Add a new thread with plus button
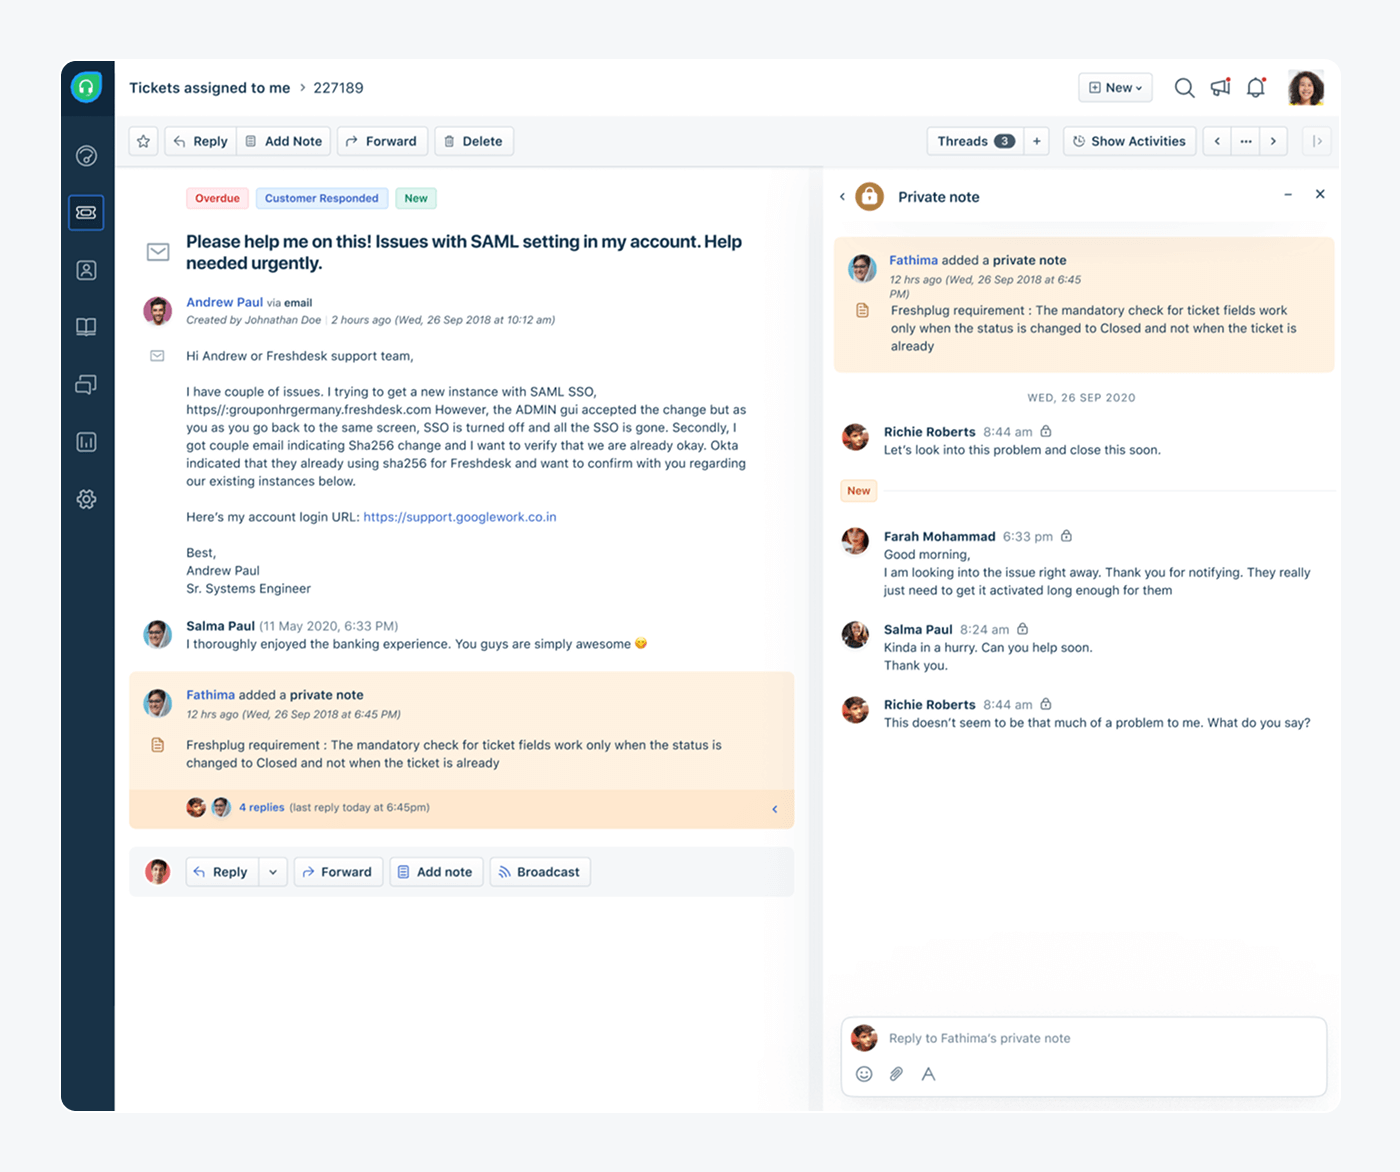 coord(1037,141)
